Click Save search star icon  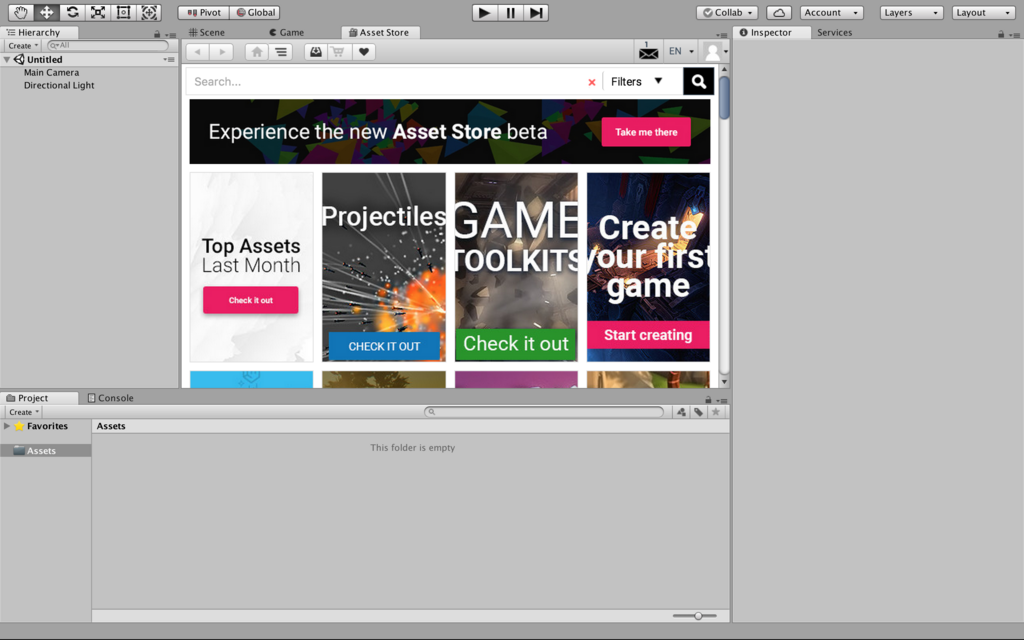[x=716, y=411]
